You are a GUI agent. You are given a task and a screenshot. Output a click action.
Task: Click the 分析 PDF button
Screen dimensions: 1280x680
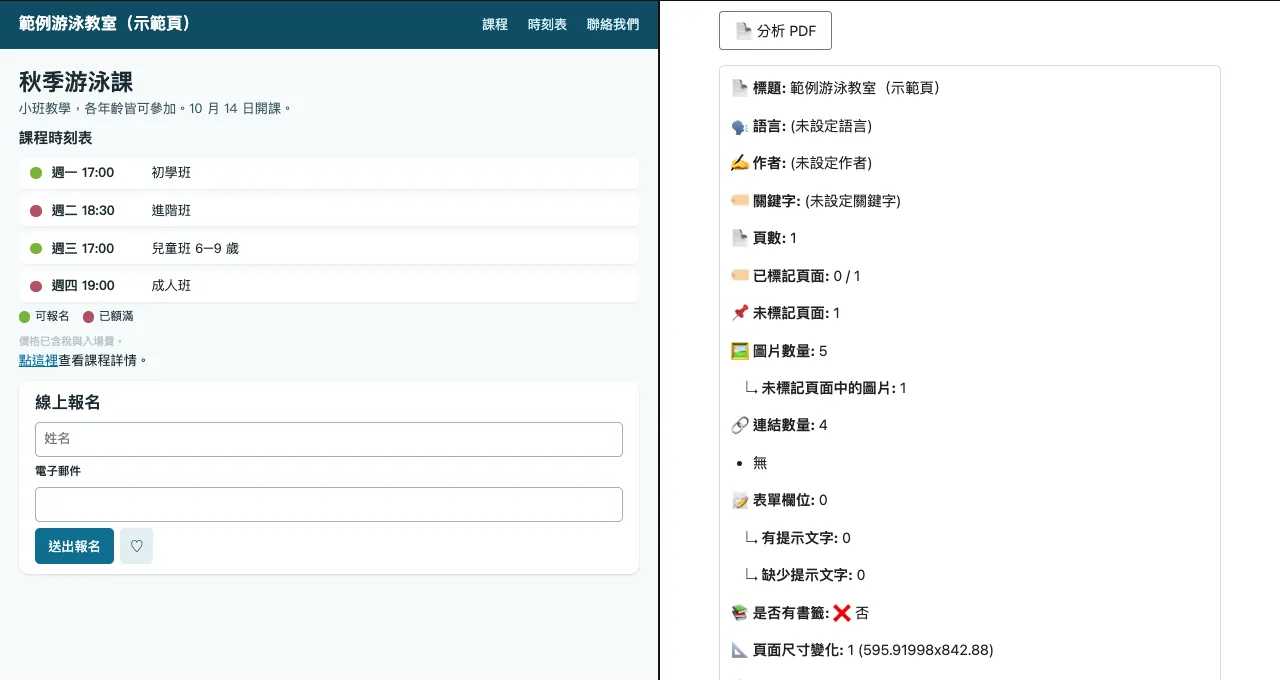775,30
